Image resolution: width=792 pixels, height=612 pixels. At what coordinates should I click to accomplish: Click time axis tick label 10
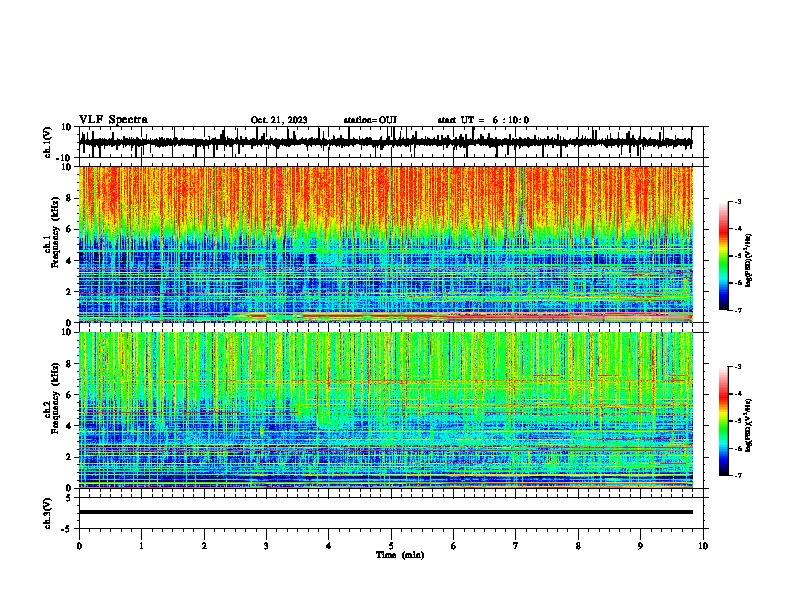[x=703, y=546]
